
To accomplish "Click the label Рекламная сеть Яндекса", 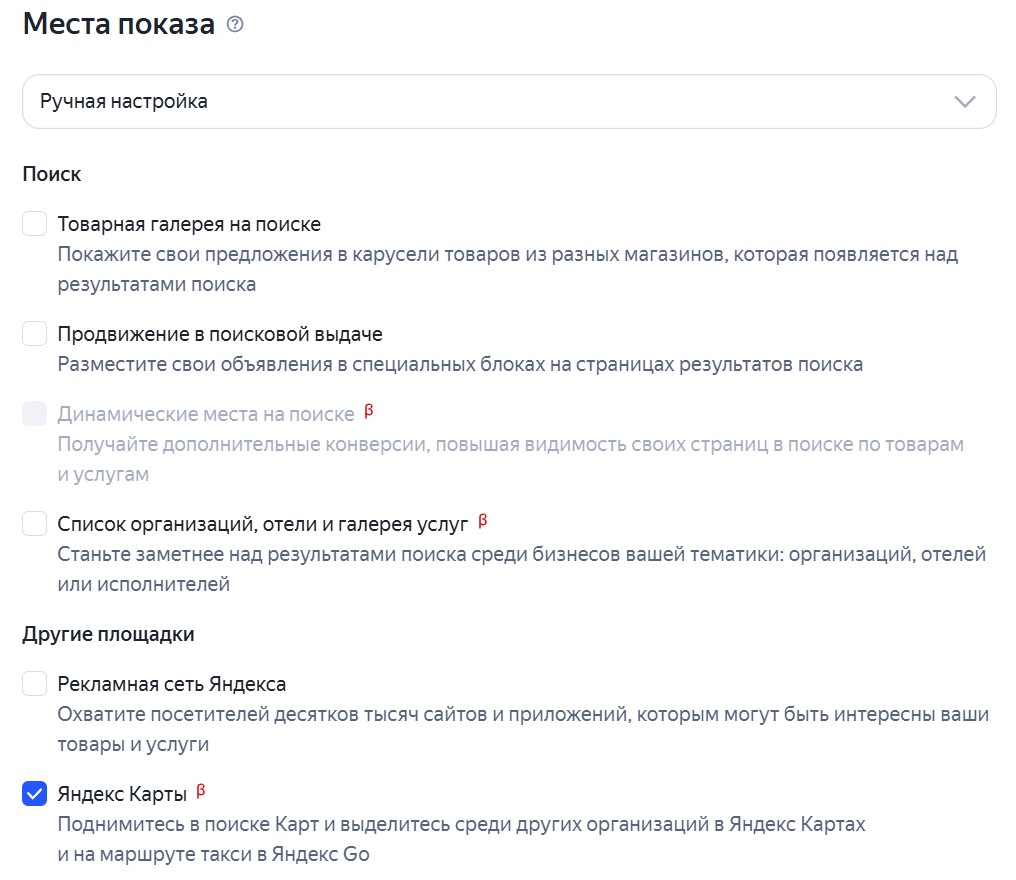I will coord(172,684).
